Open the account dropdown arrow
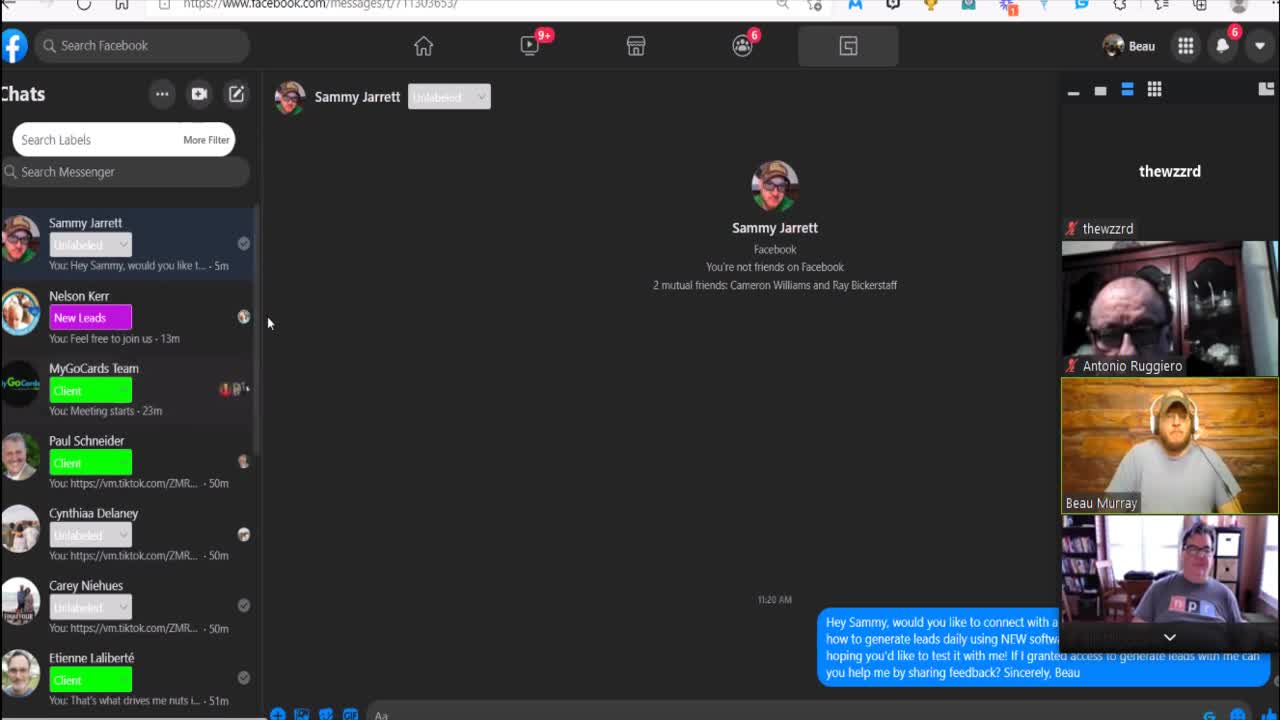Image resolution: width=1280 pixels, height=720 pixels. (x=1259, y=46)
